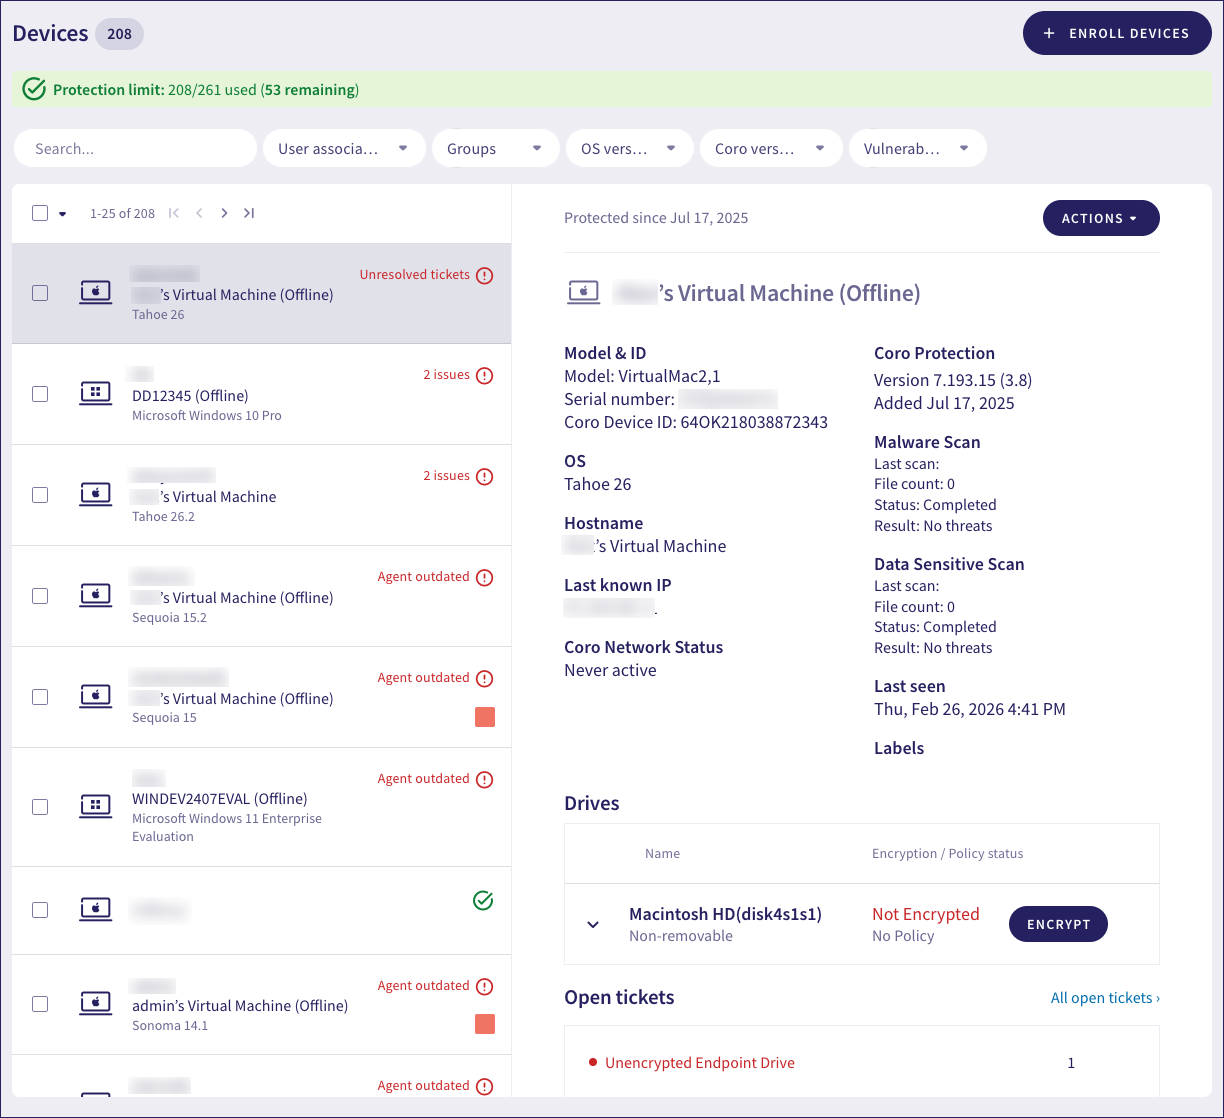The width and height of the screenshot is (1224, 1118).
Task: Click the Unresolved tickets alert icon
Action: coord(485,275)
